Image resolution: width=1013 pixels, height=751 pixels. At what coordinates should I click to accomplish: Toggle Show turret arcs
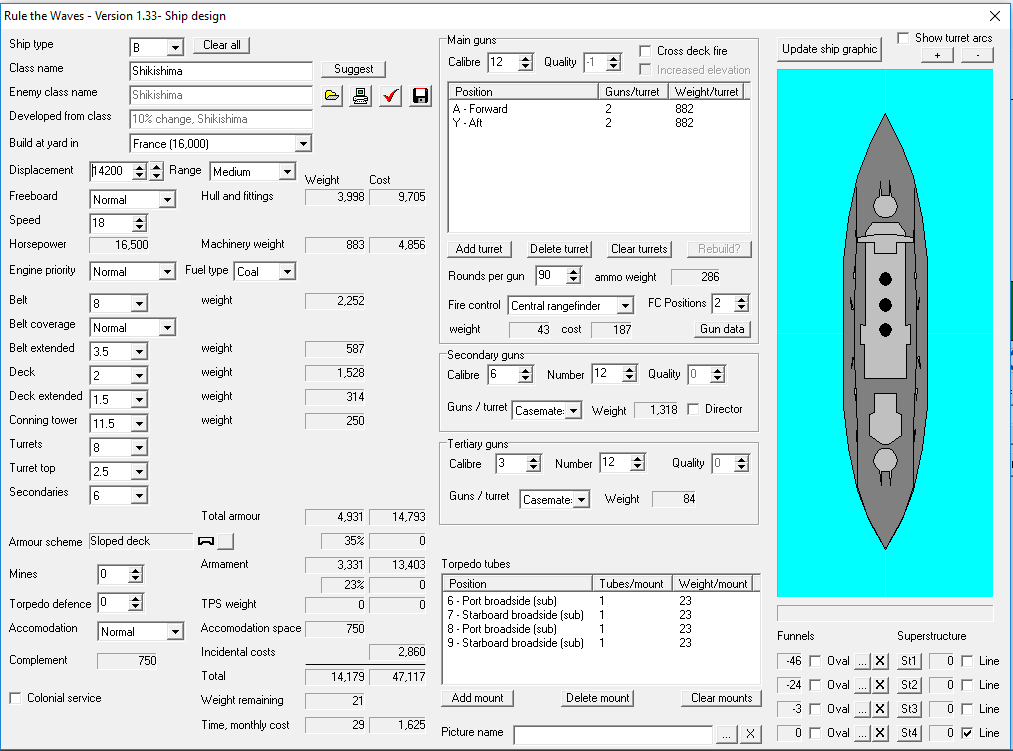click(903, 38)
